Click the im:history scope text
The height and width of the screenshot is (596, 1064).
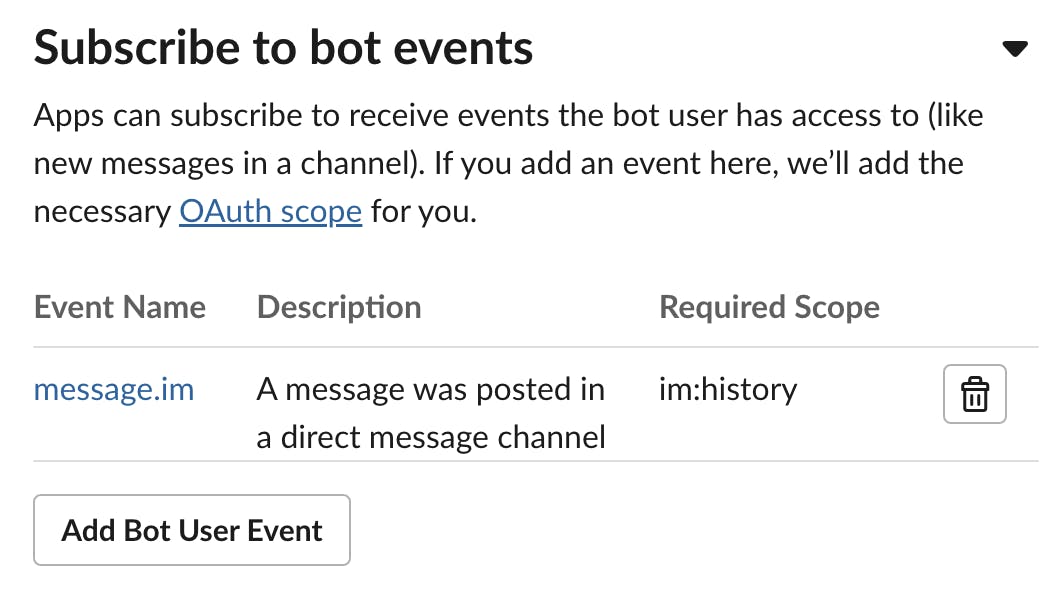(x=728, y=390)
